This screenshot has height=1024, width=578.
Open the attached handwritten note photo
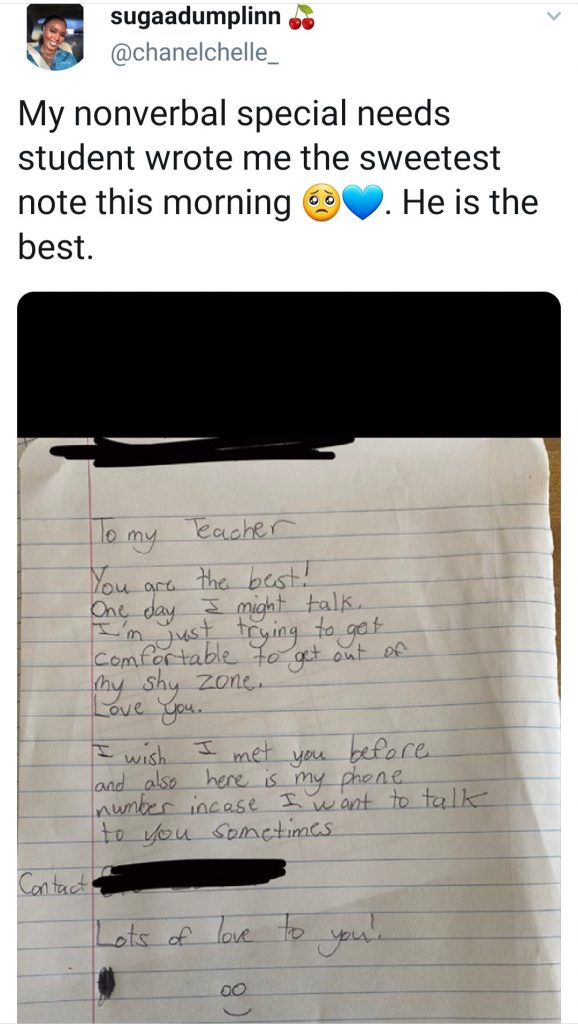coord(289,657)
